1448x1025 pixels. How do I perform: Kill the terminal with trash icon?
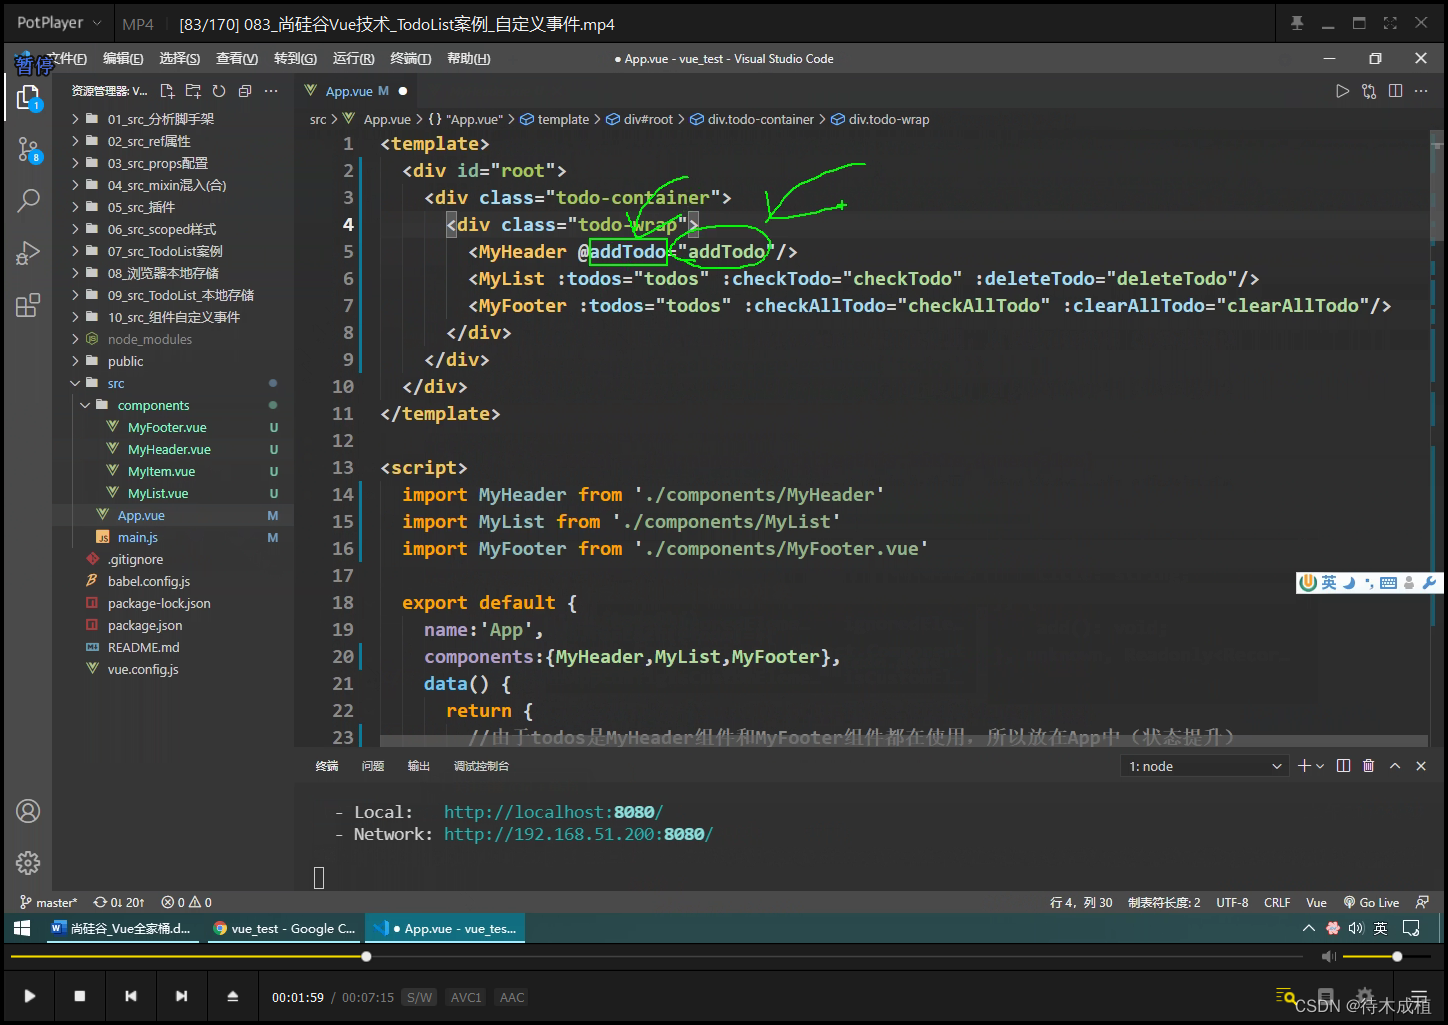[1369, 766]
